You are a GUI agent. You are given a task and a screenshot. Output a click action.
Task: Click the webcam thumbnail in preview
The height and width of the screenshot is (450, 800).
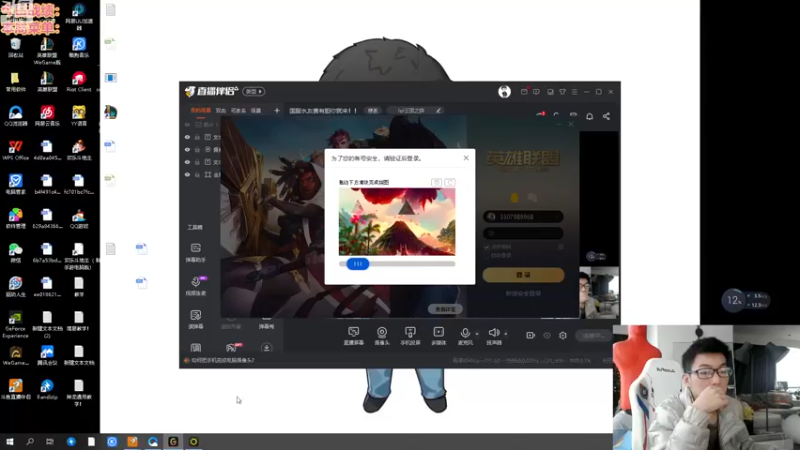(599, 292)
